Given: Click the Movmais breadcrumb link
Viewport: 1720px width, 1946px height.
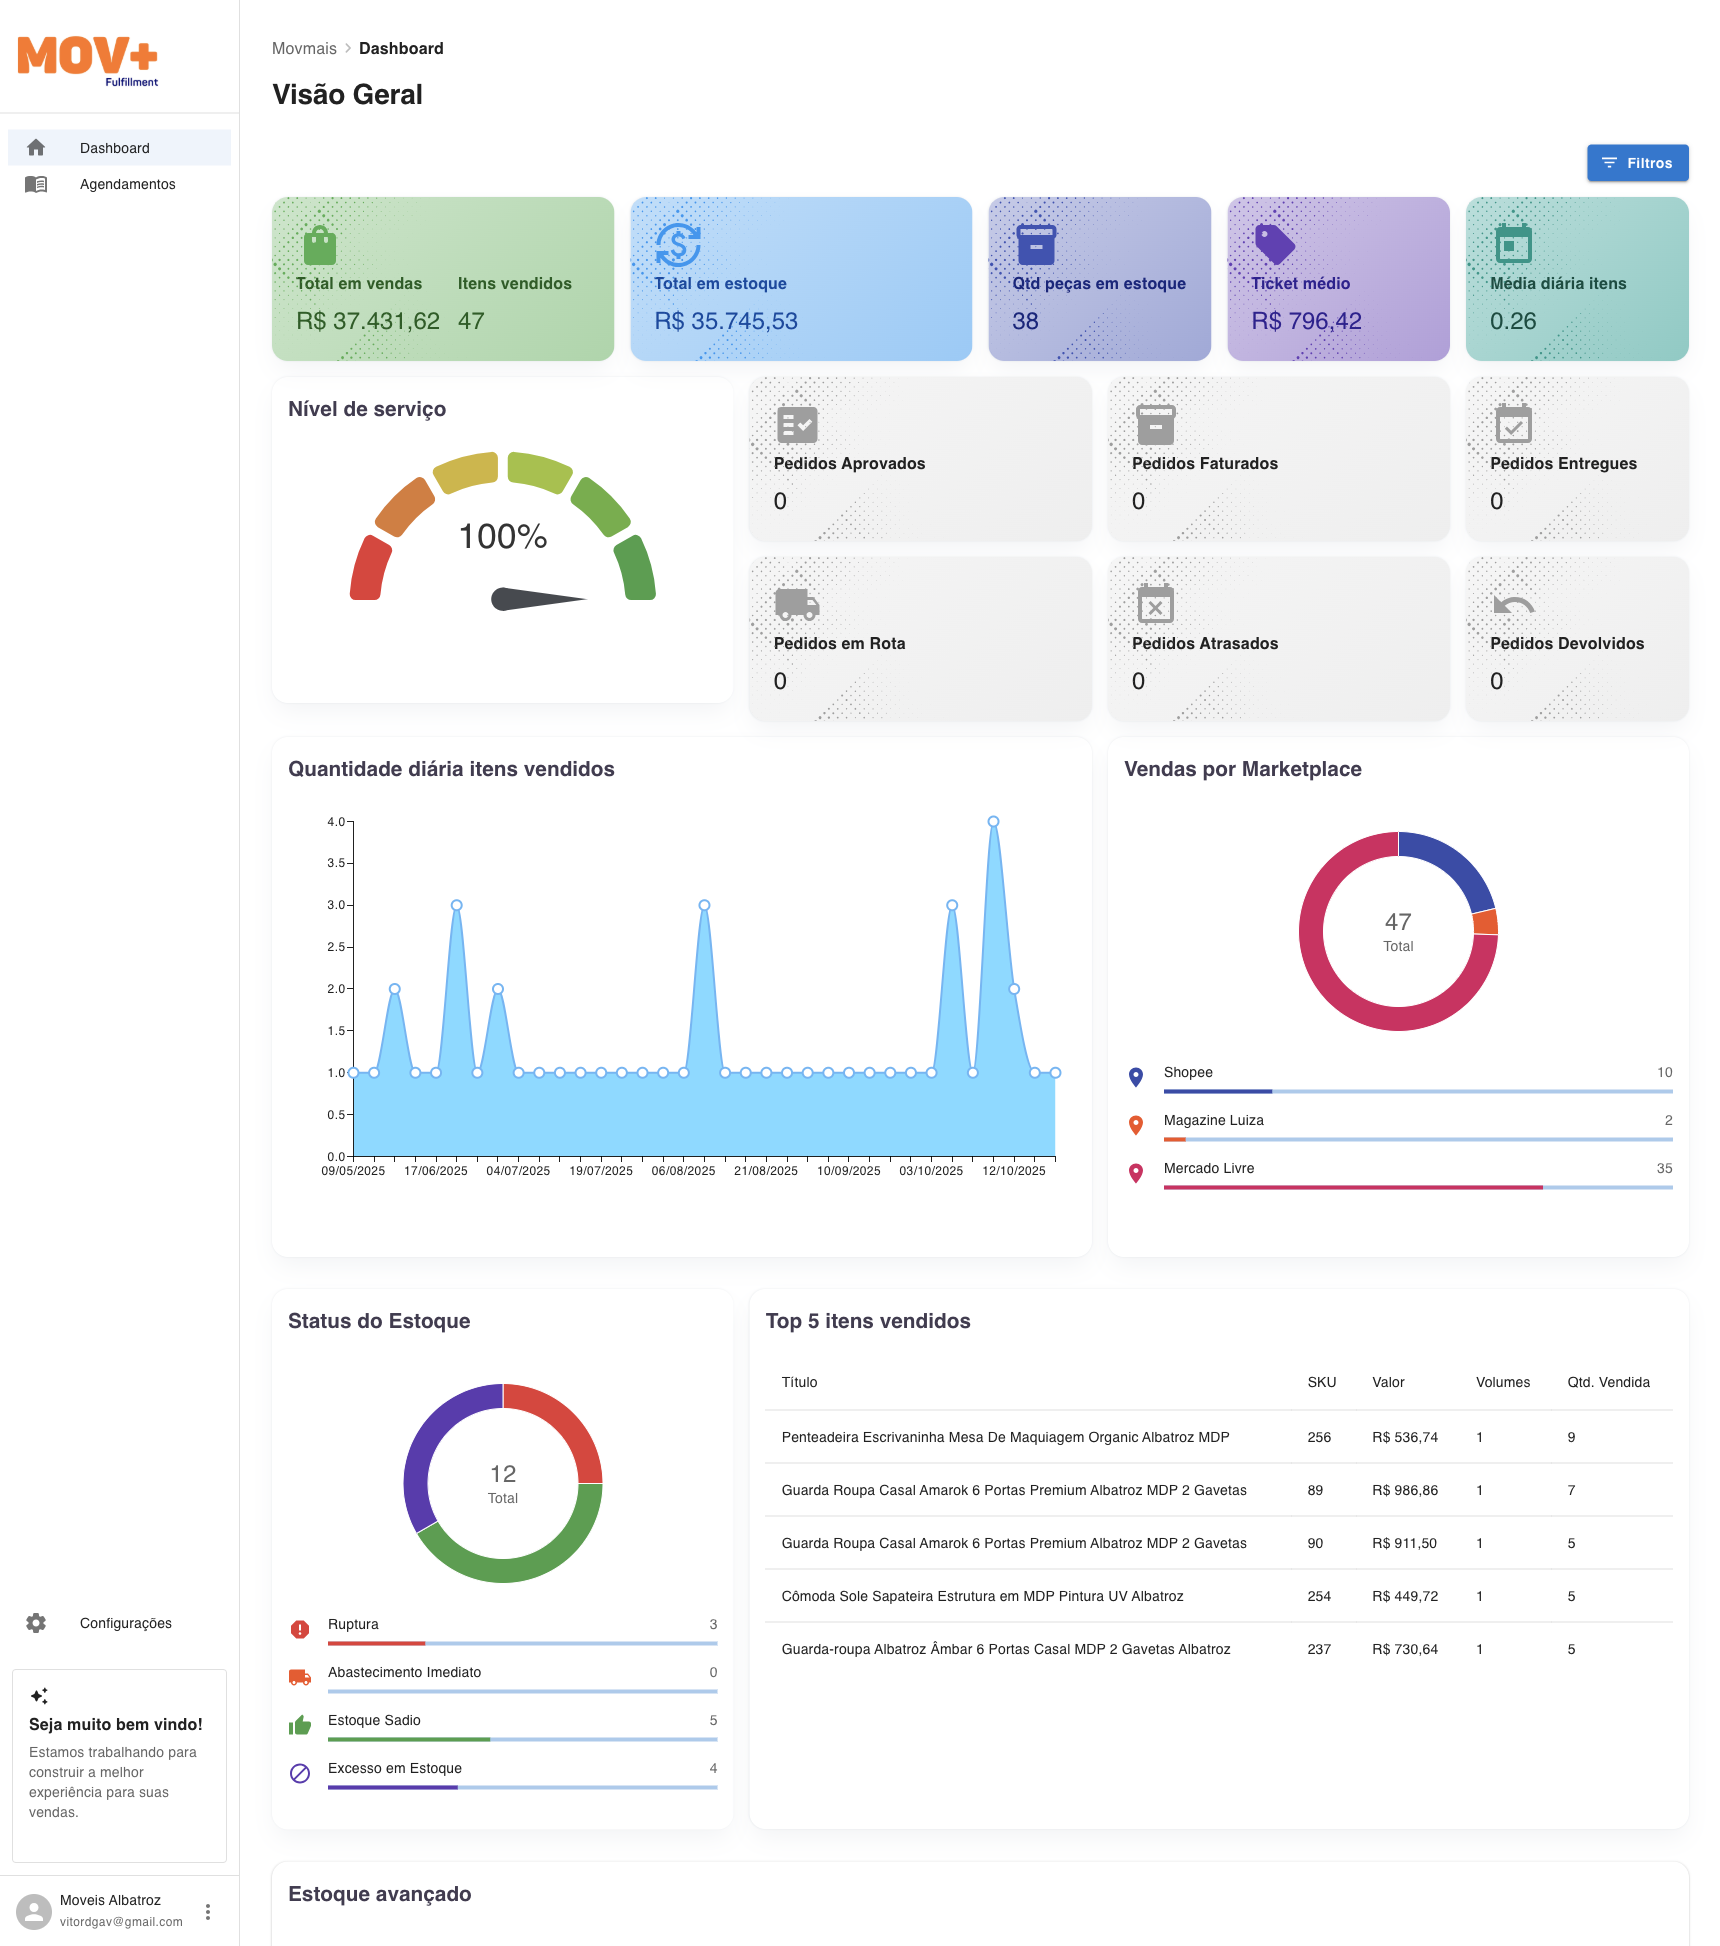Looking at the screenshot, I should point(304,48).
